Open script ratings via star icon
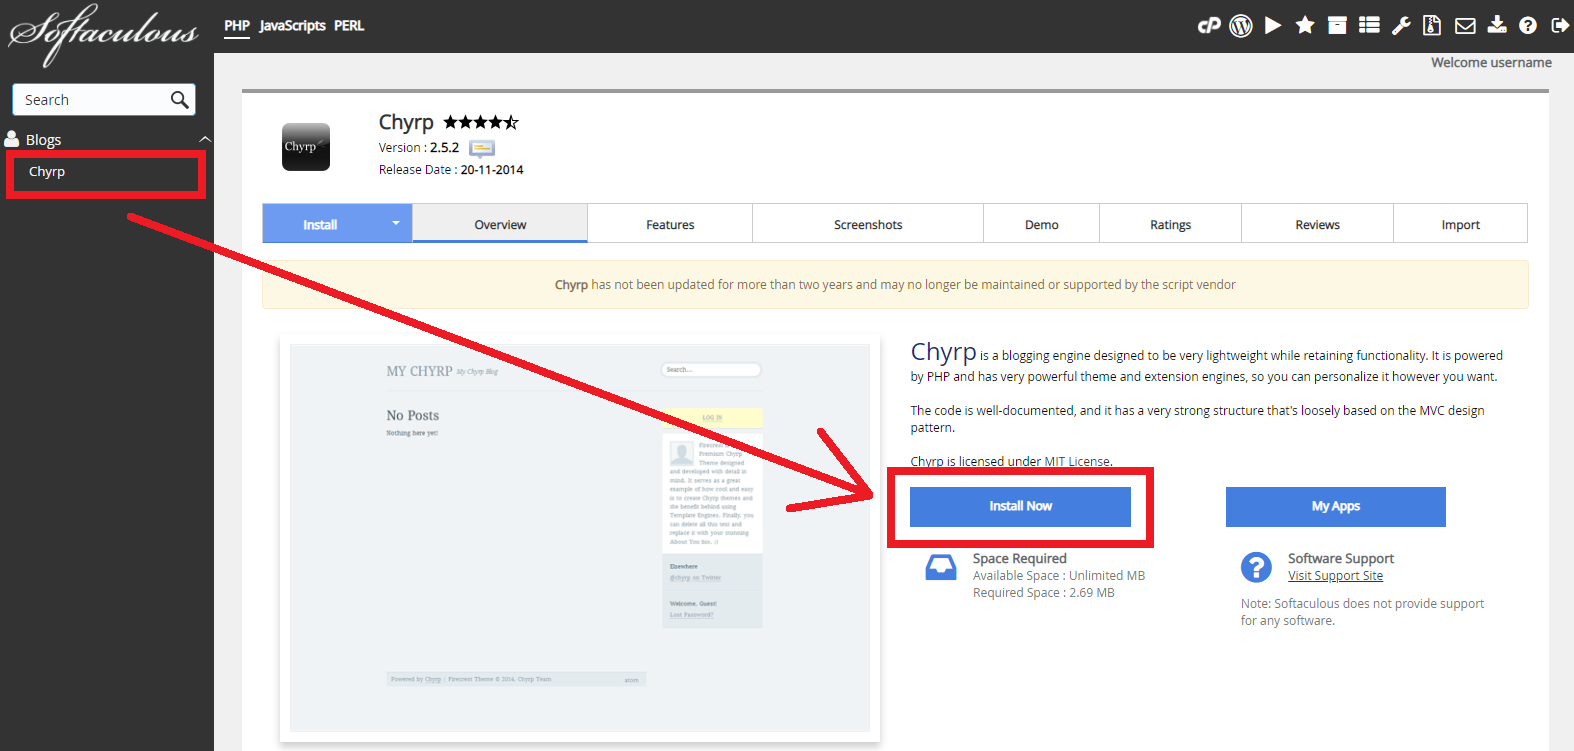The image size is (1574, 751). pyautogui.click(x=1305, y=26)
